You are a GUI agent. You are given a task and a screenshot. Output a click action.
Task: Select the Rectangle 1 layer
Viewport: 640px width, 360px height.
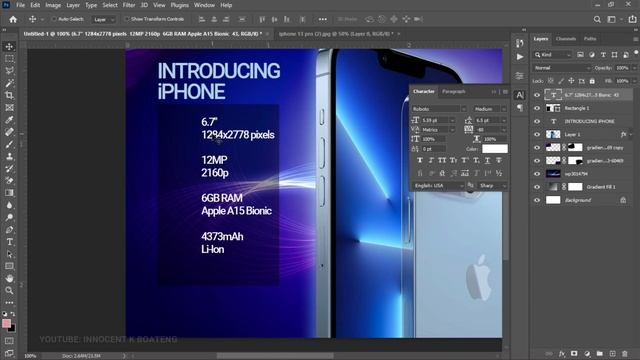pos(582,108)
